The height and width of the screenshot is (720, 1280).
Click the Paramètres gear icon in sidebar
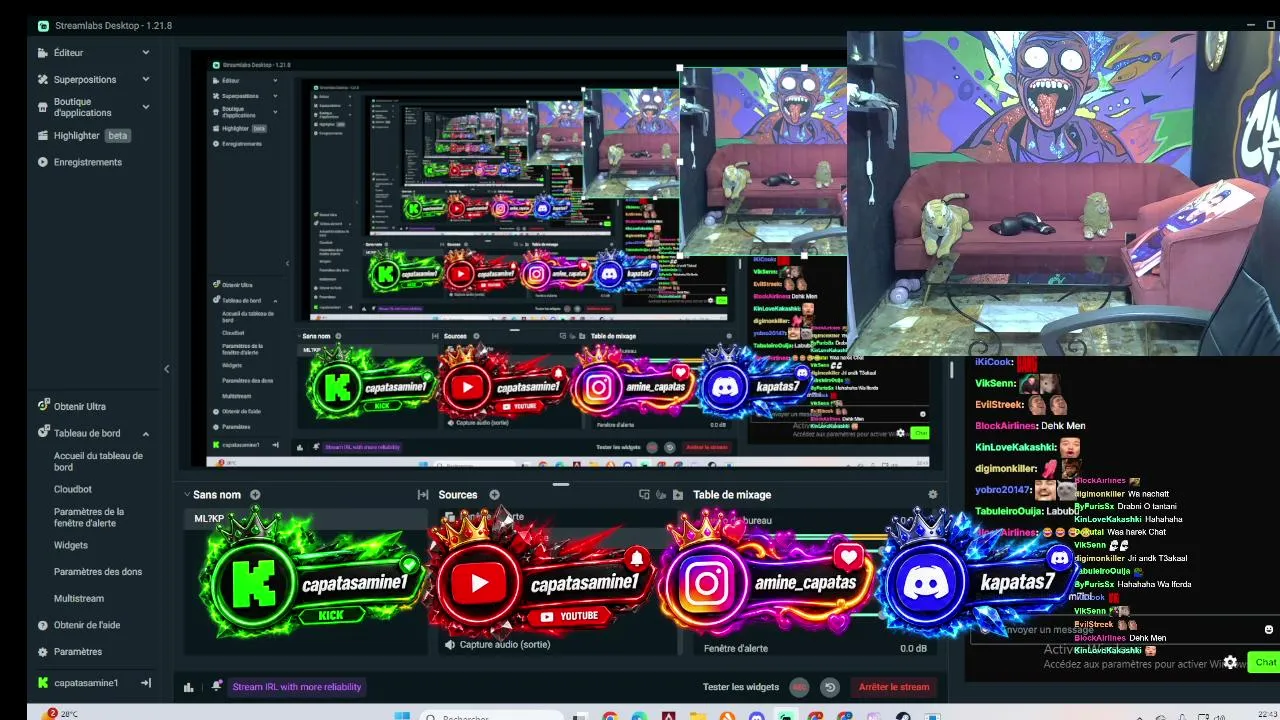[x=43, y=652]
